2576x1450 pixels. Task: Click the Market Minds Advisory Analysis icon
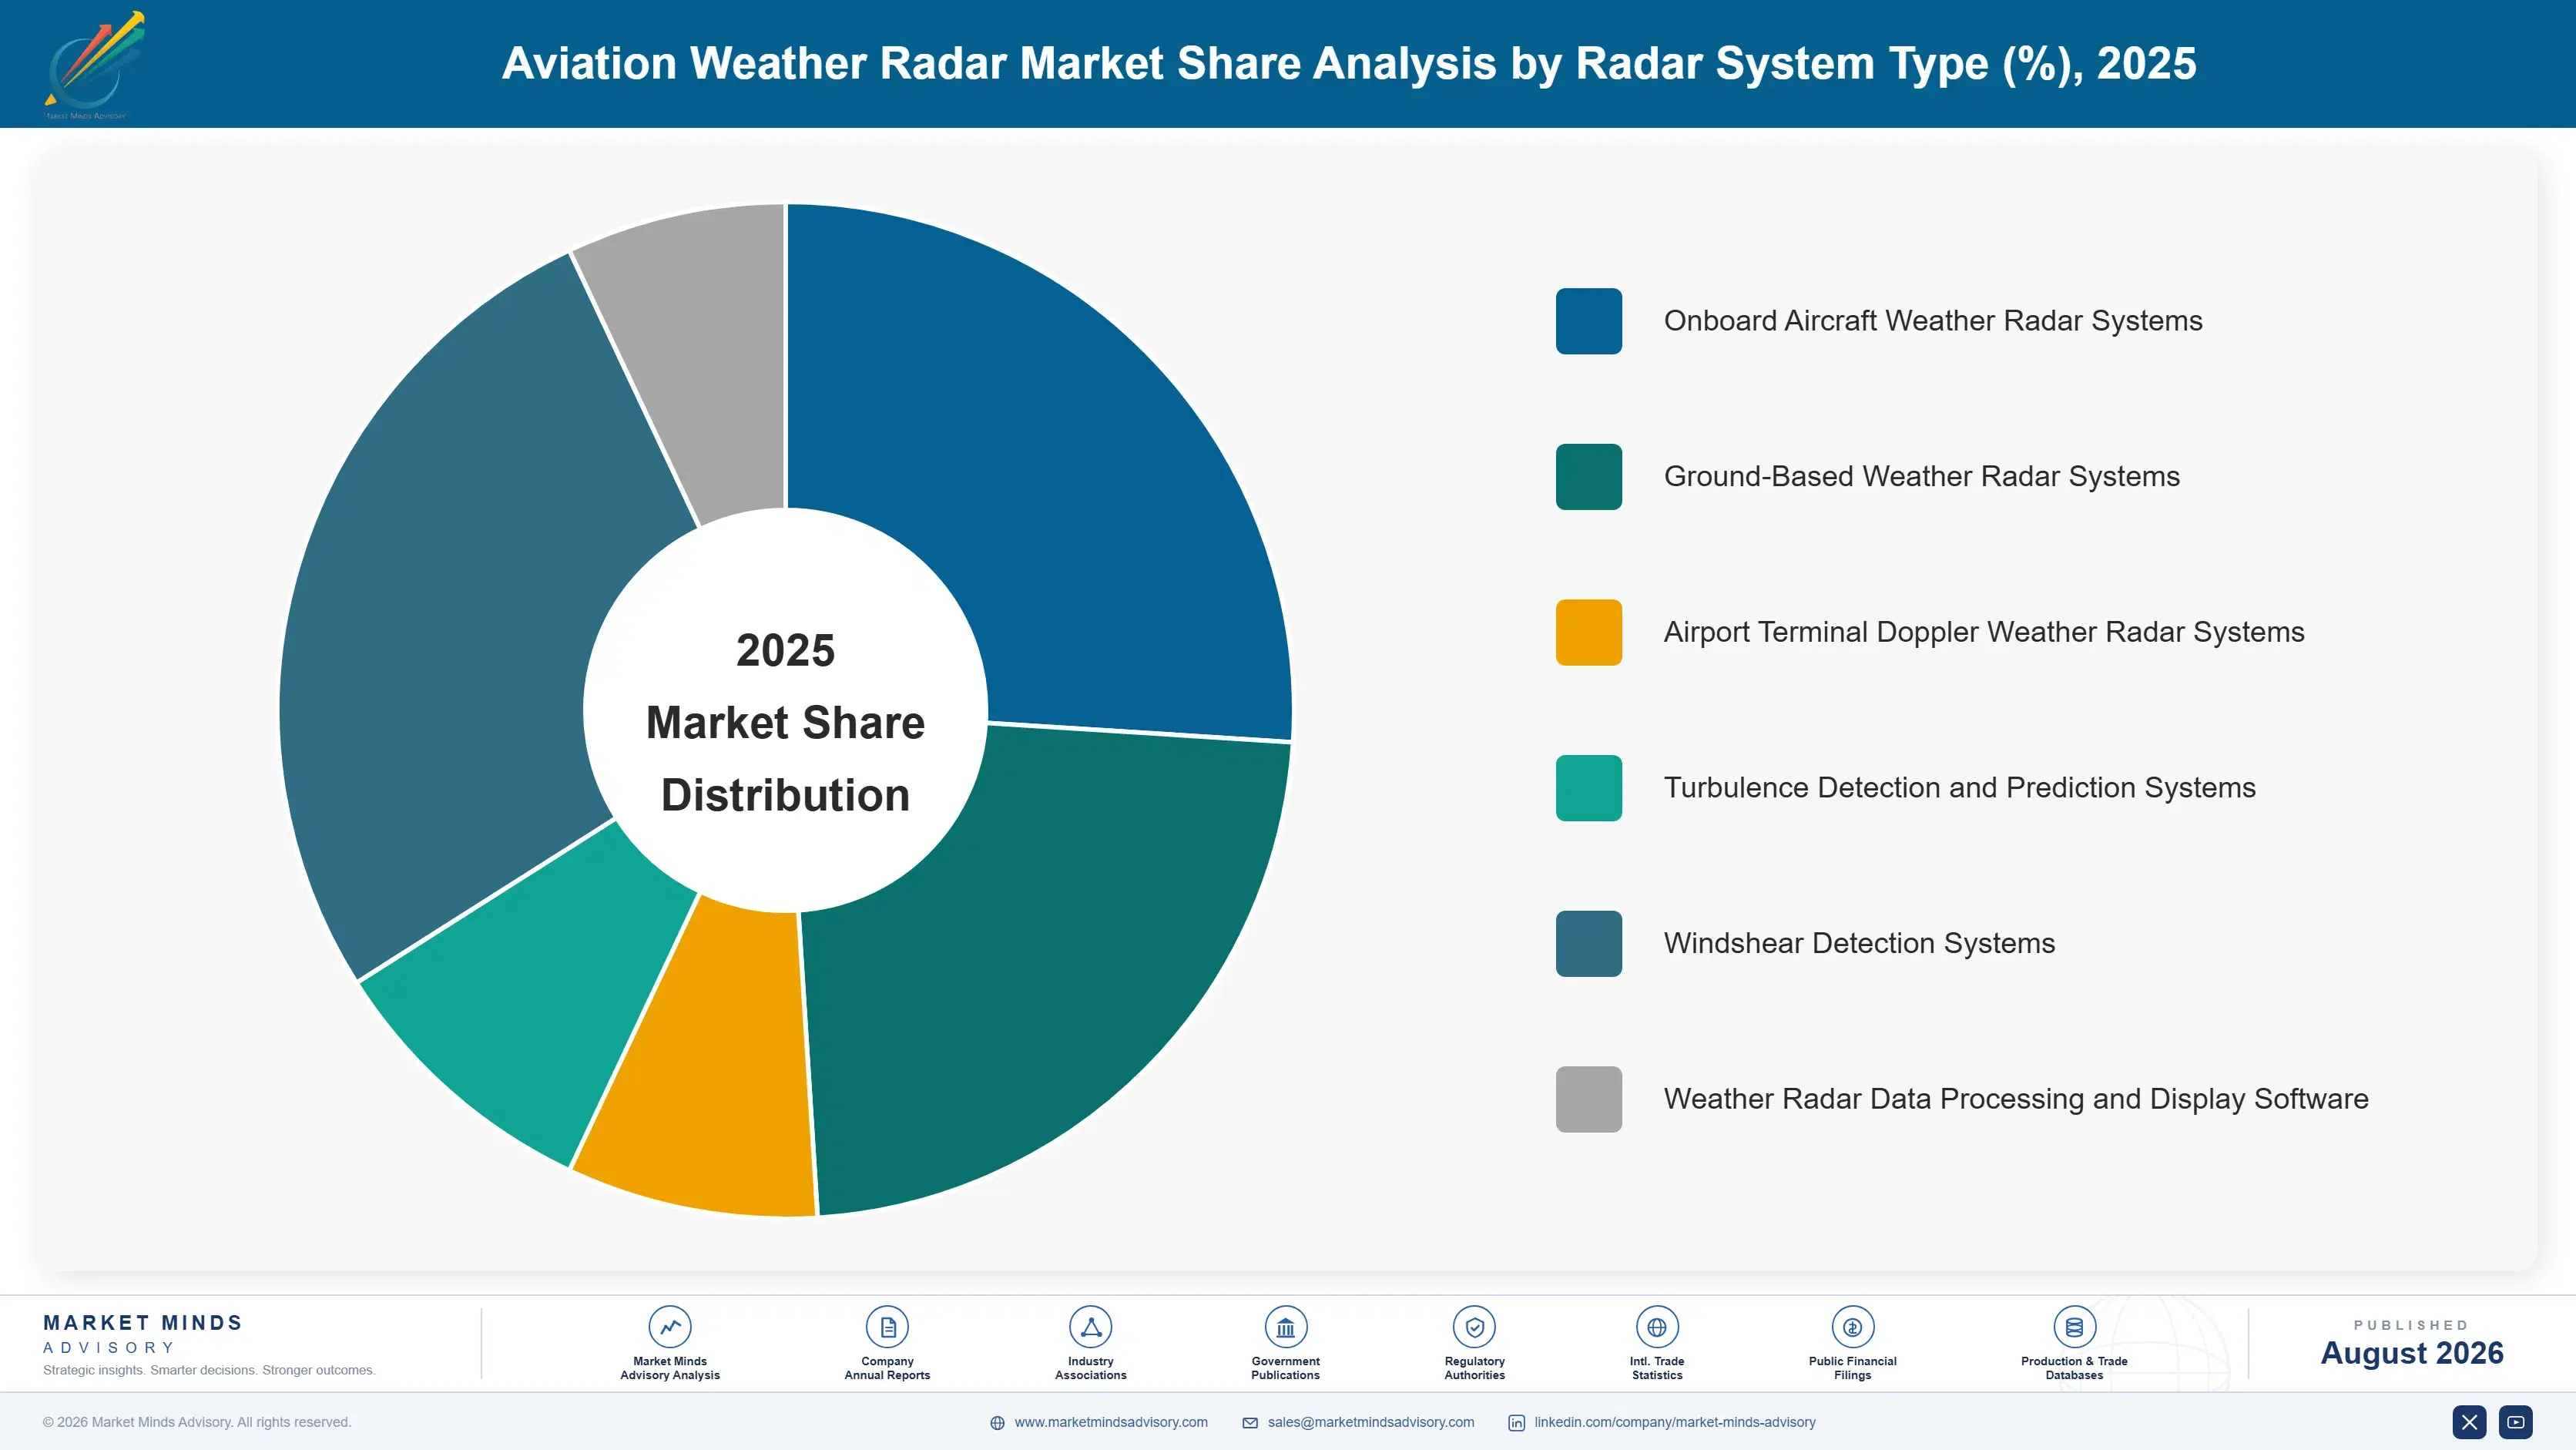tap(669, 1327)
